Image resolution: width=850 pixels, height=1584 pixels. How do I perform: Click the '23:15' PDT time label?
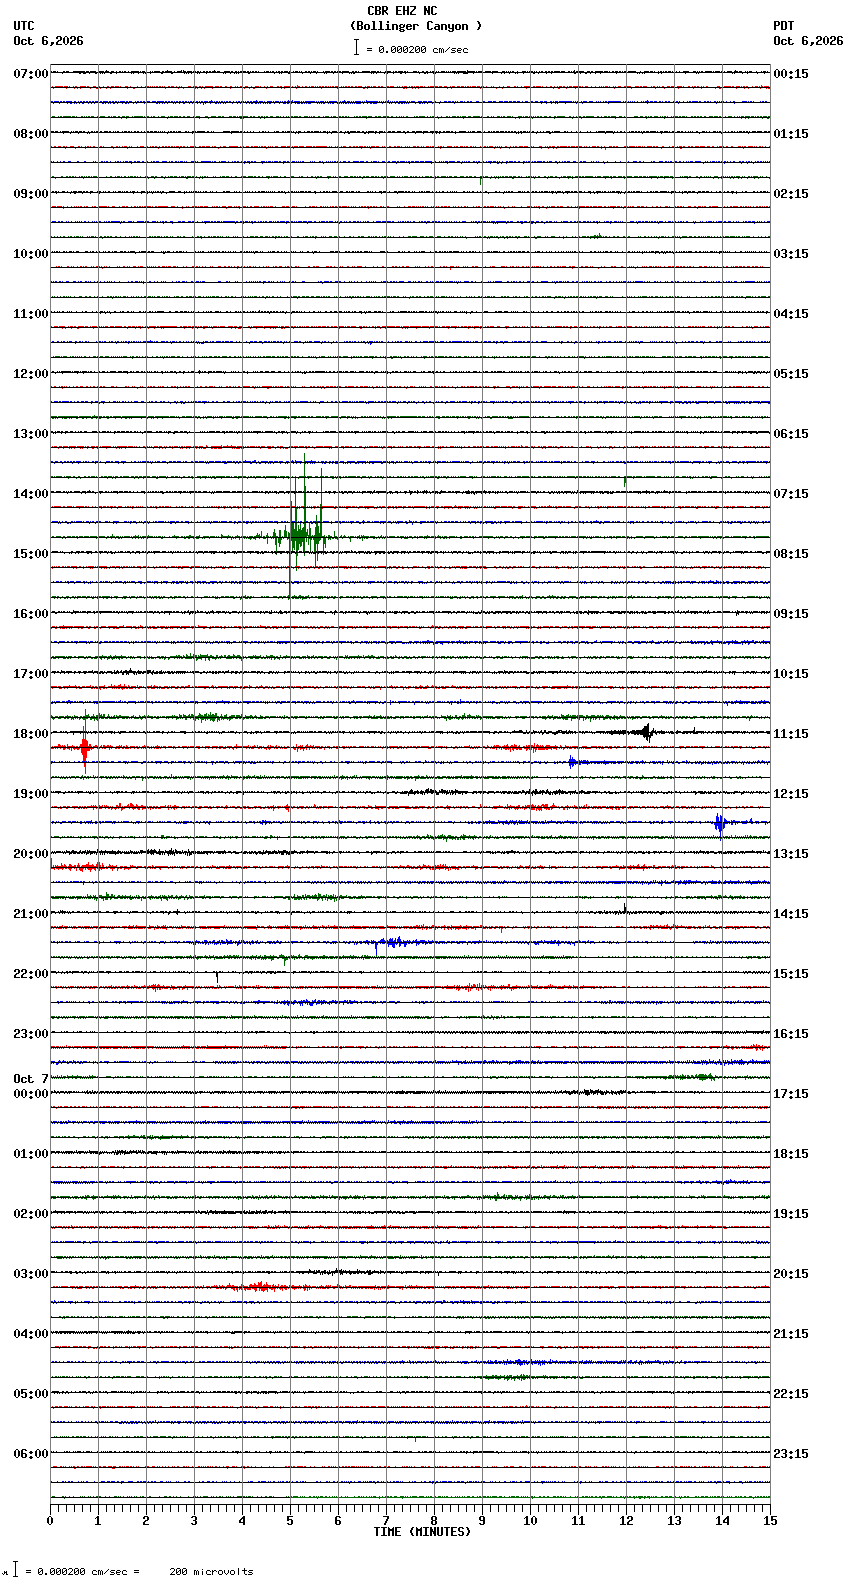[x=791, y=1454]
